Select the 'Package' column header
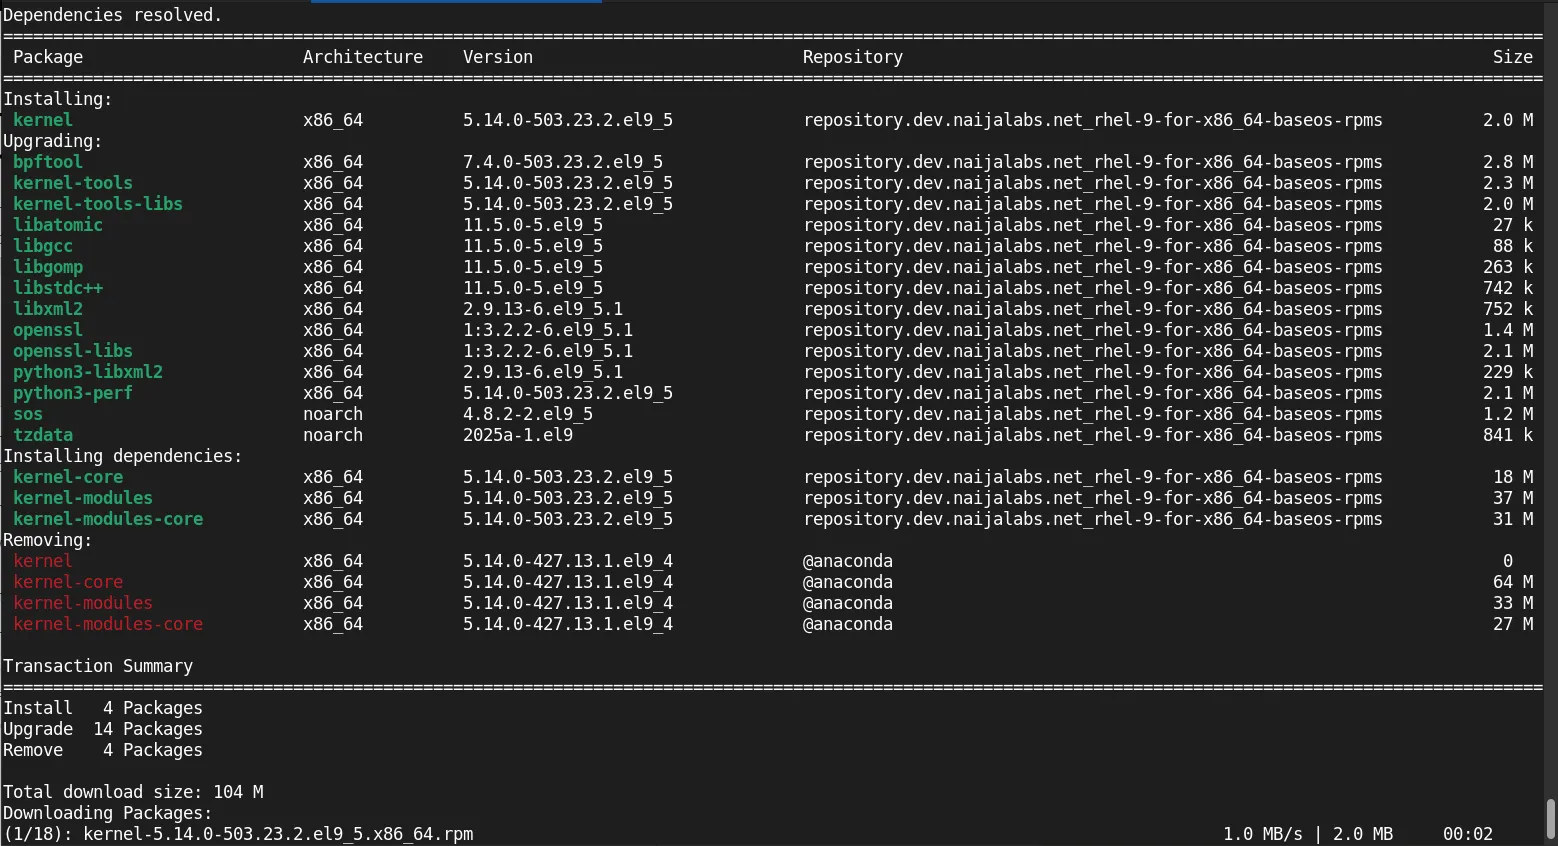The image size is (1558, 846). 48,57
